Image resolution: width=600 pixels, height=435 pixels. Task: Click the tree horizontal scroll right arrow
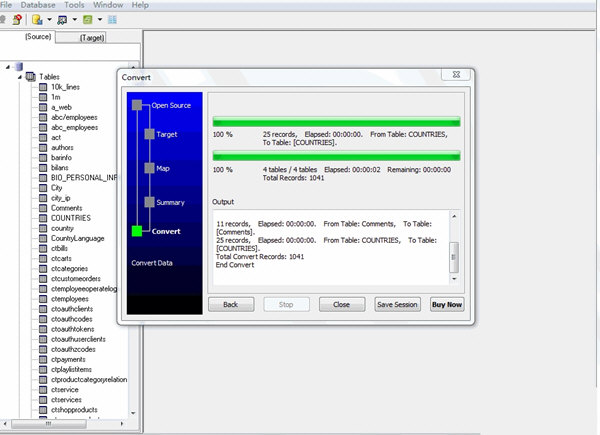point(122,424)
